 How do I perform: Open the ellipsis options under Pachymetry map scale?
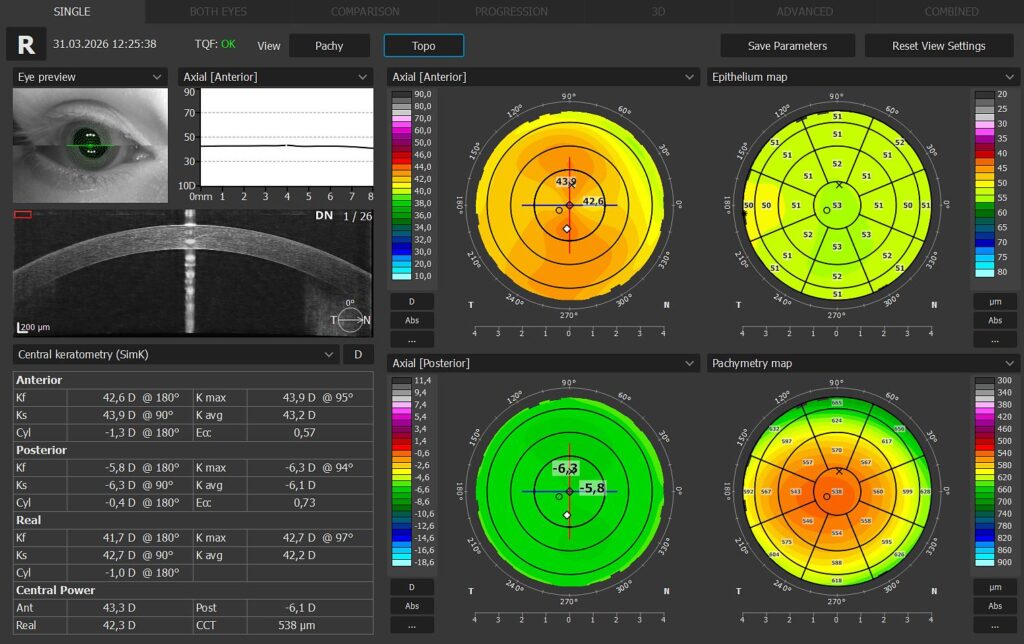995,625
